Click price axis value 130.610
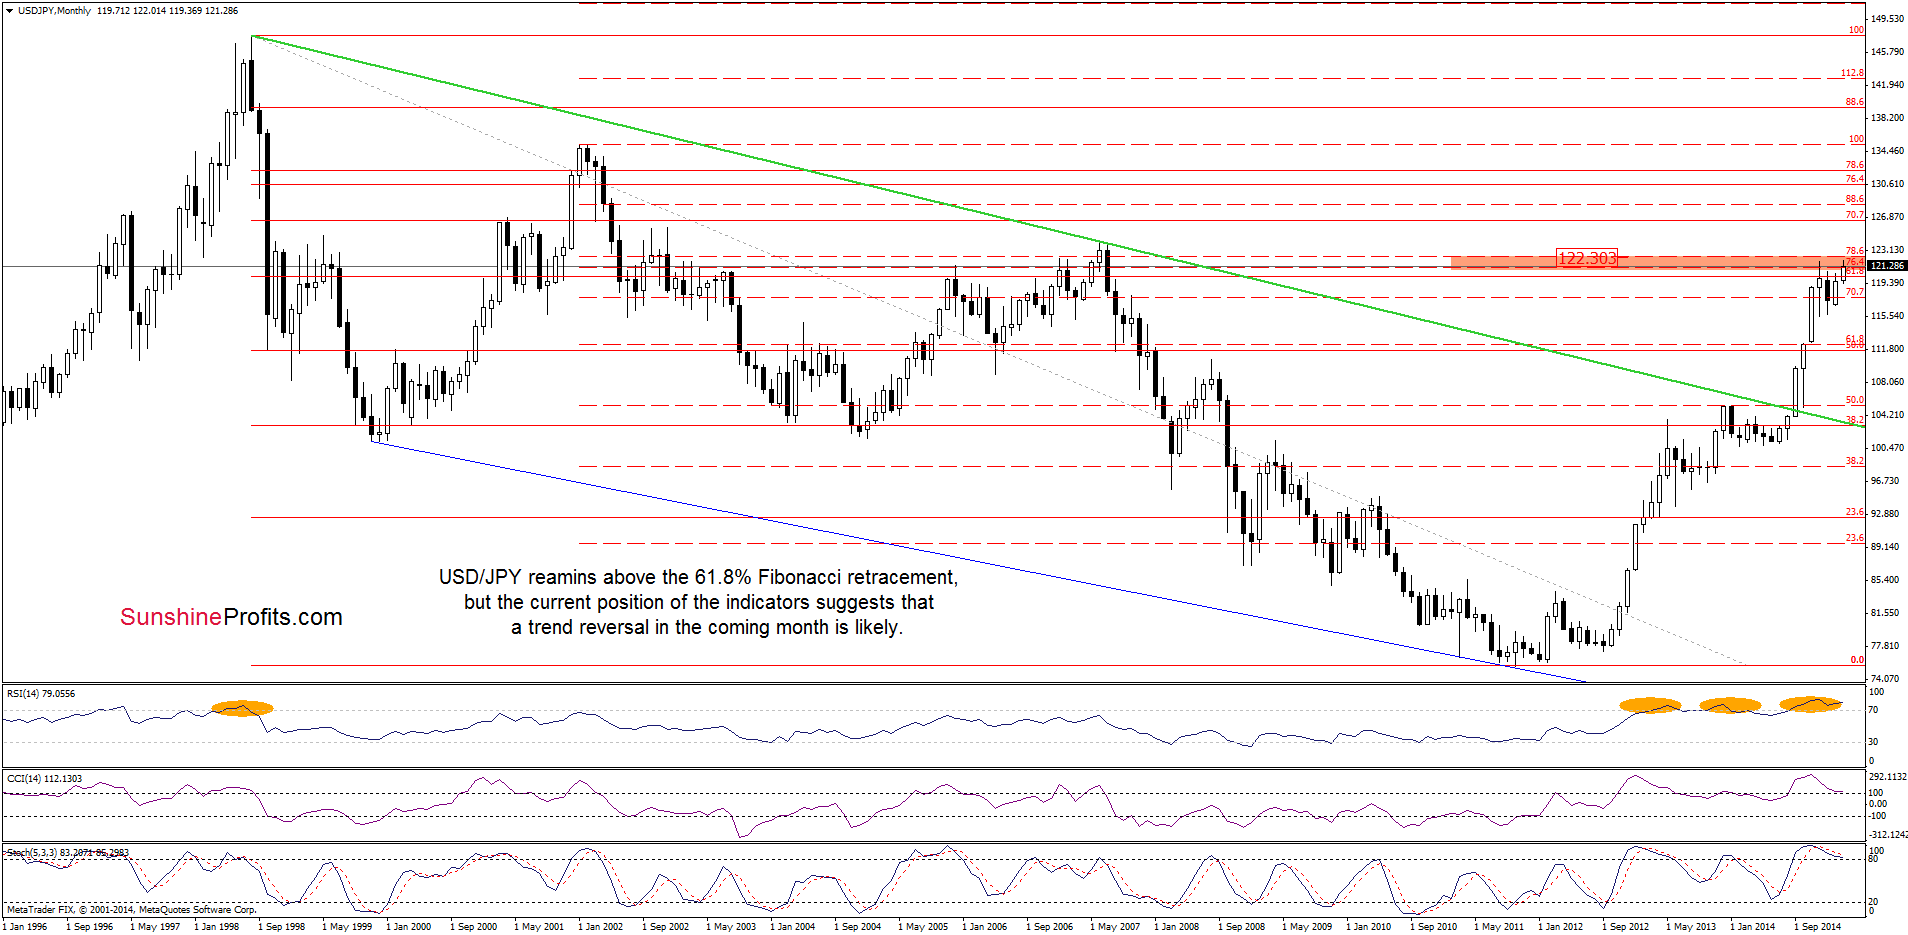The image size is (1908, 935). point(1887,184)
